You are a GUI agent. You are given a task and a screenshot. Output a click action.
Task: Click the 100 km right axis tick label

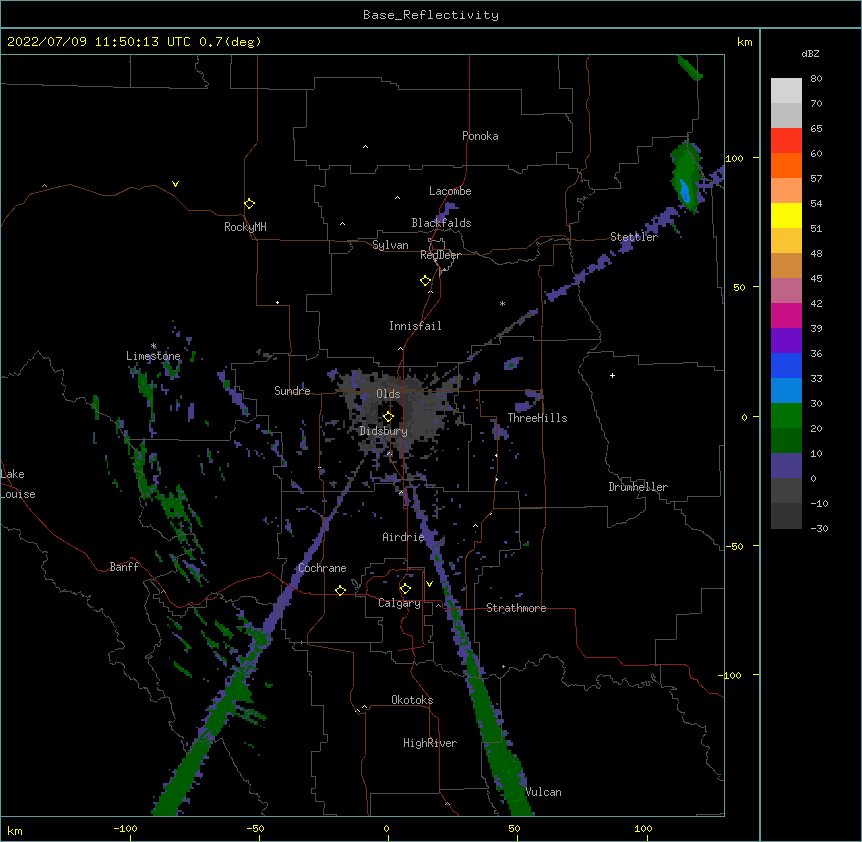[x=734, y=158]
